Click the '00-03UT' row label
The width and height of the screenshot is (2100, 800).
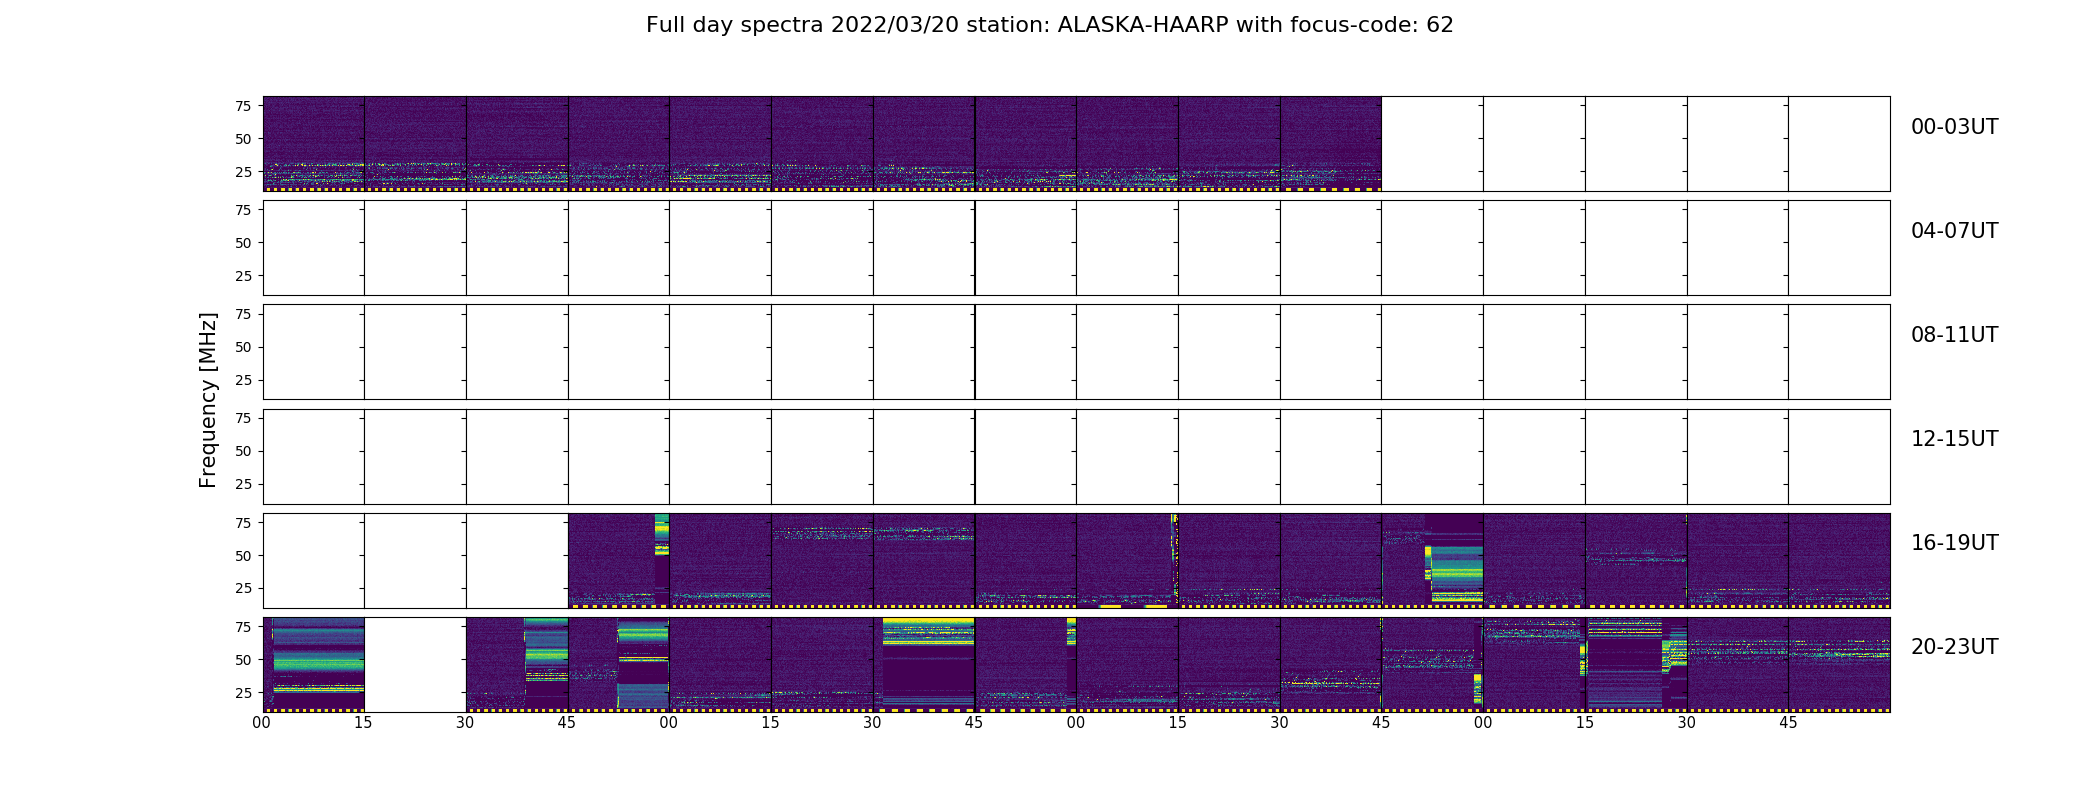tap(1954, 127)
